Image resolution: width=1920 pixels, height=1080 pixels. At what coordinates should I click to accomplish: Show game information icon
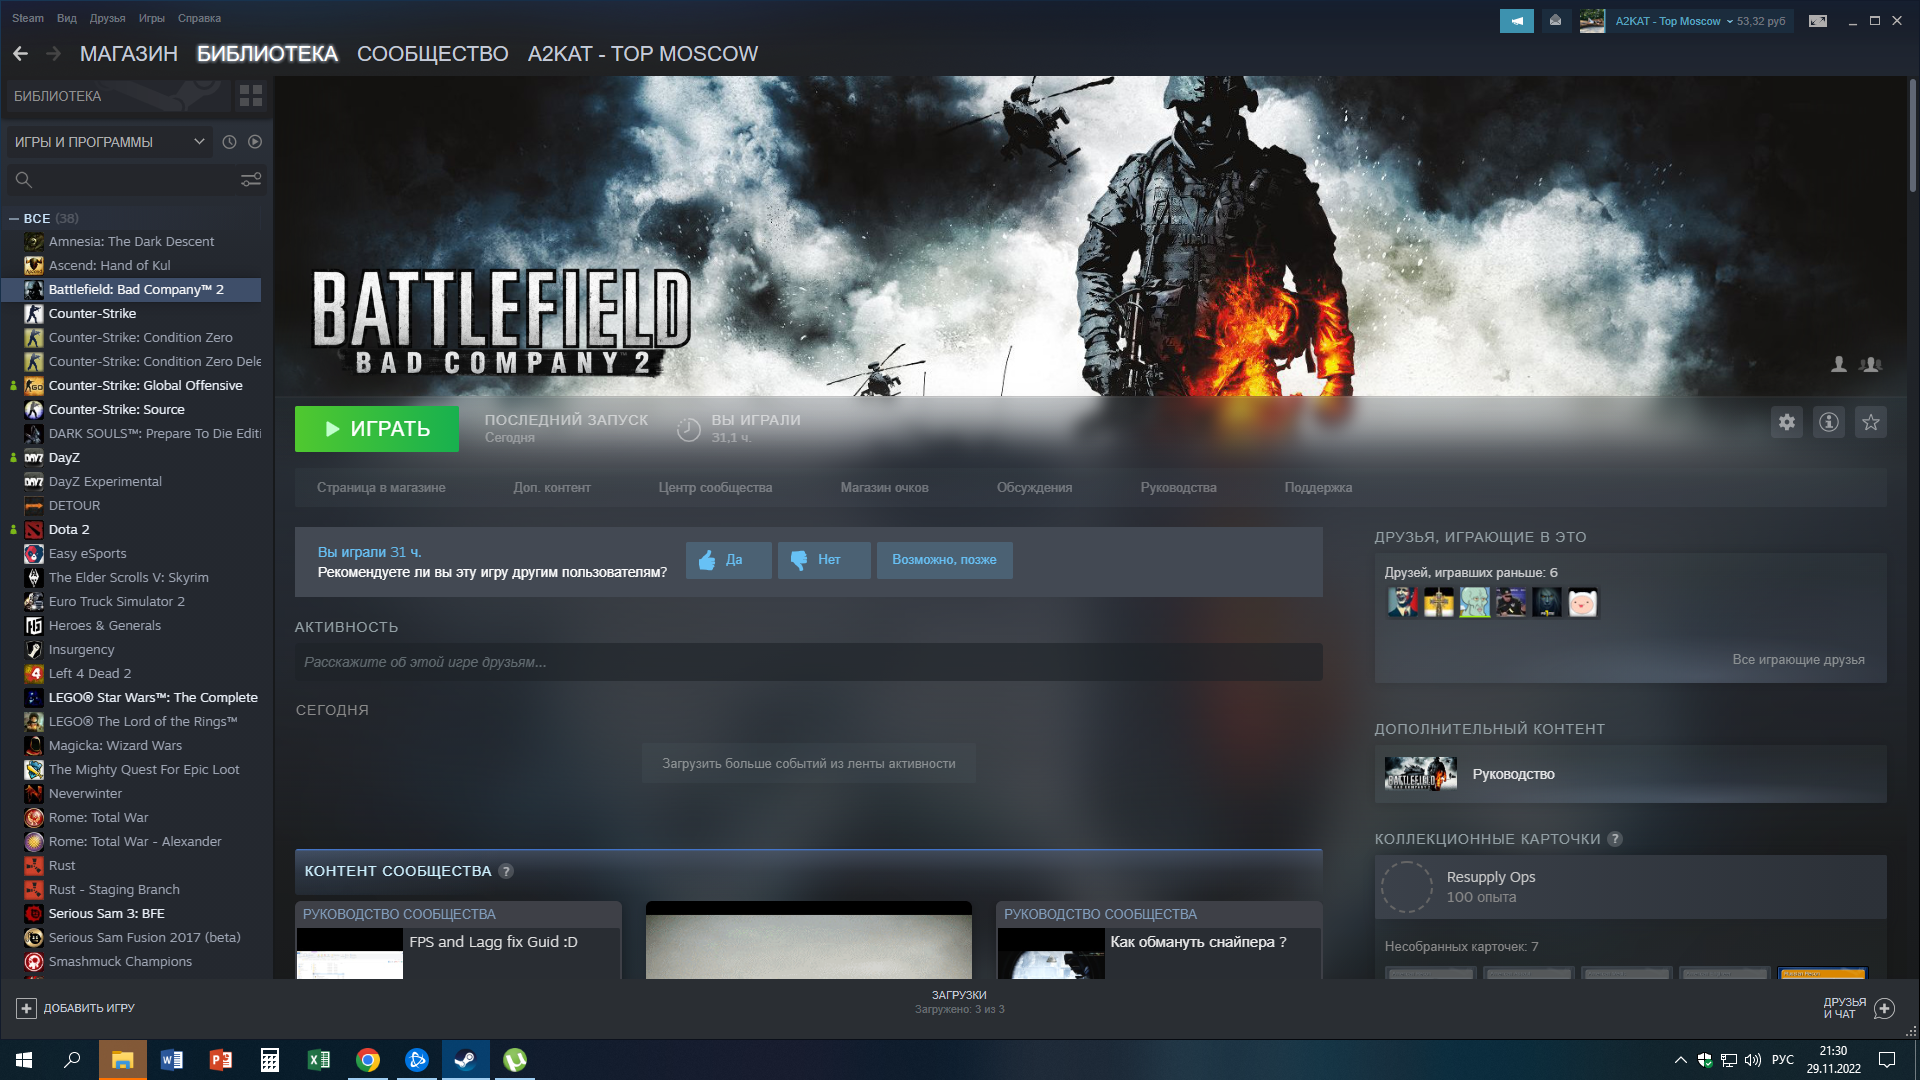tap(1829, 422)
